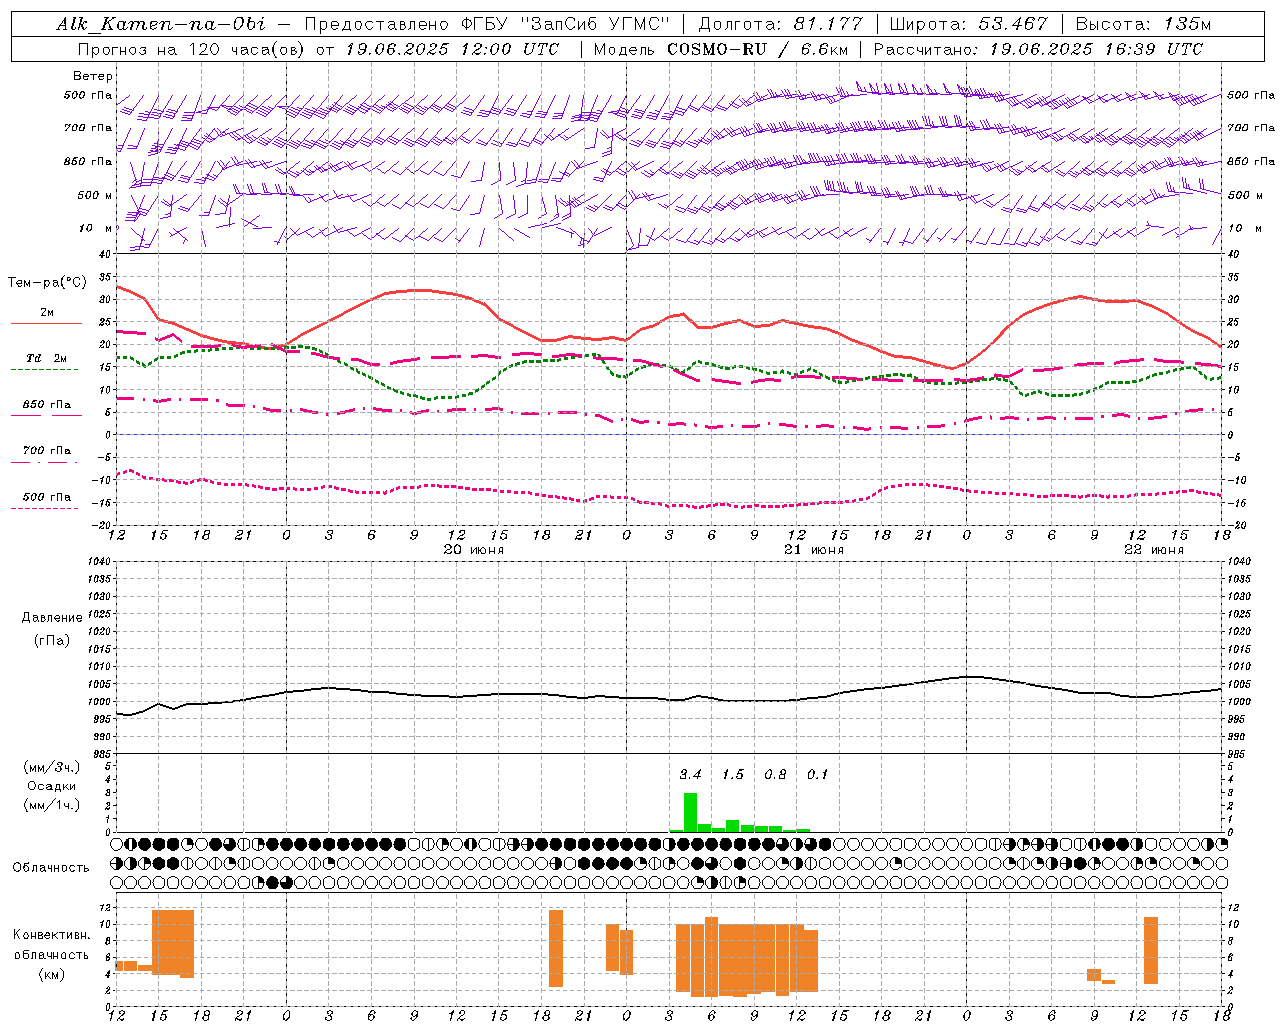Click the 21 июня date label
Image resolution: width=1280 pixels, height=1024 pixels.
(x=814, y=550)
